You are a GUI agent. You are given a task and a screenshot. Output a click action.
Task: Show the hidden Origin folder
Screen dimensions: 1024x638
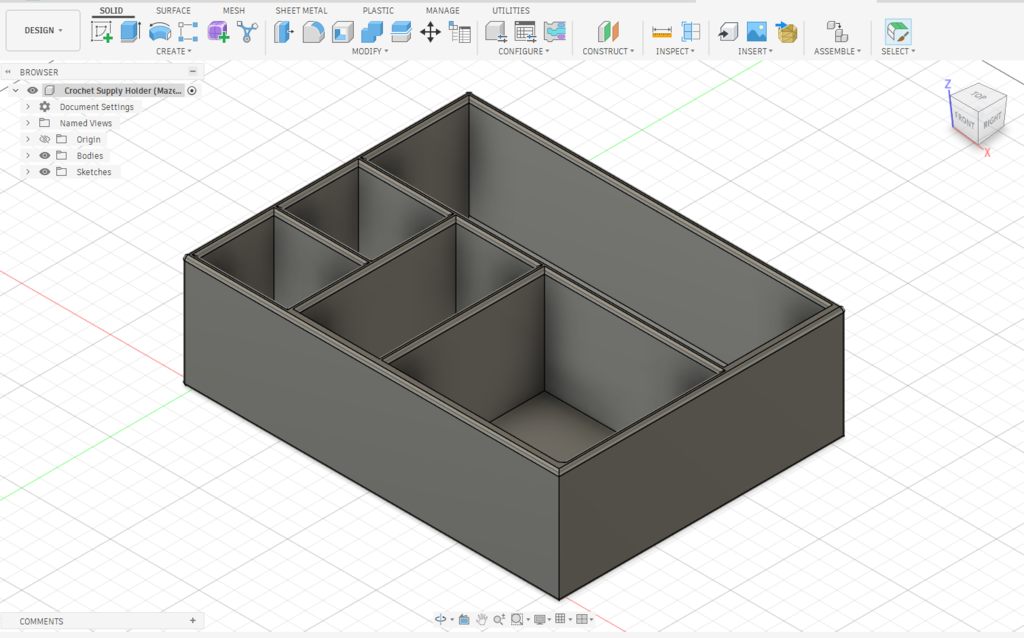point(44,139)
